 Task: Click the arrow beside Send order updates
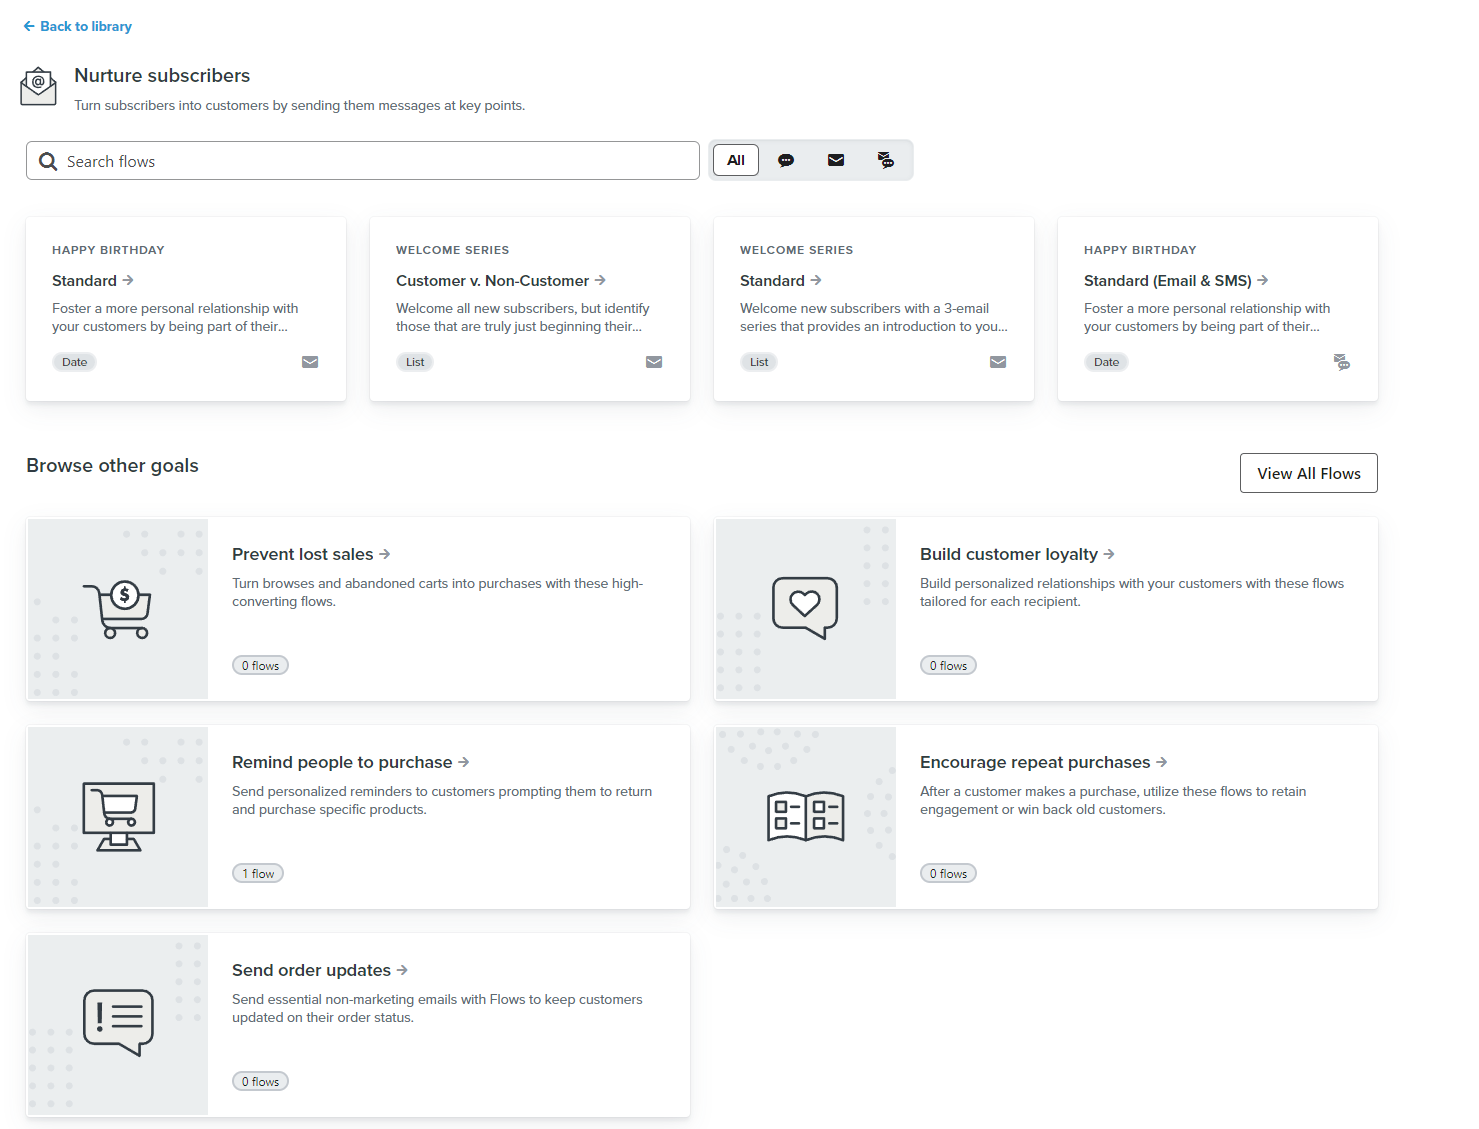[402, 970]
